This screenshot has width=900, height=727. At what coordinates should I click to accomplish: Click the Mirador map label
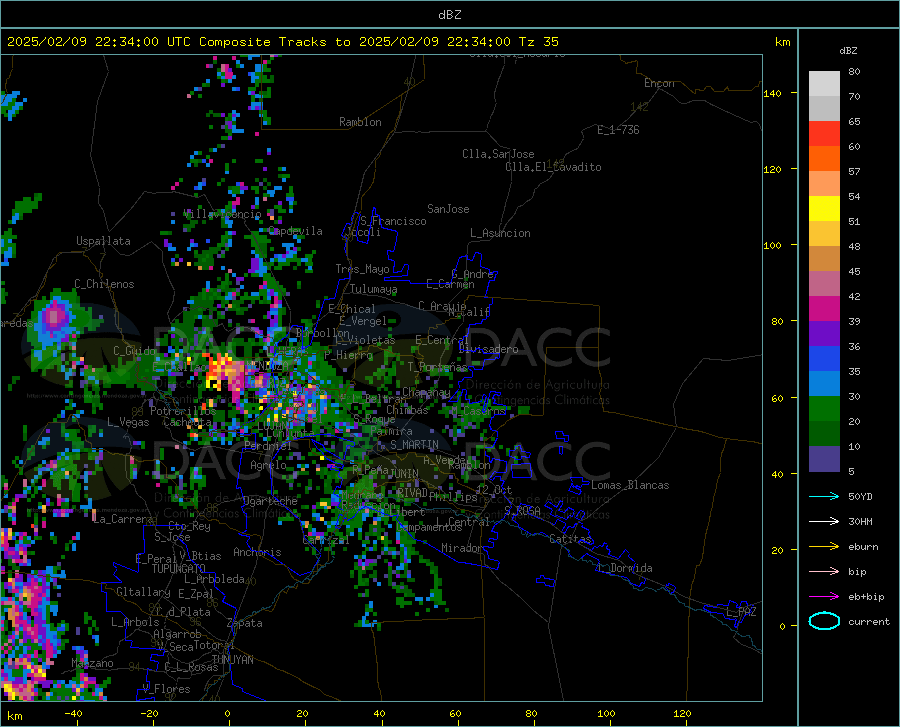pyautogui.click(x=462, y=548)
